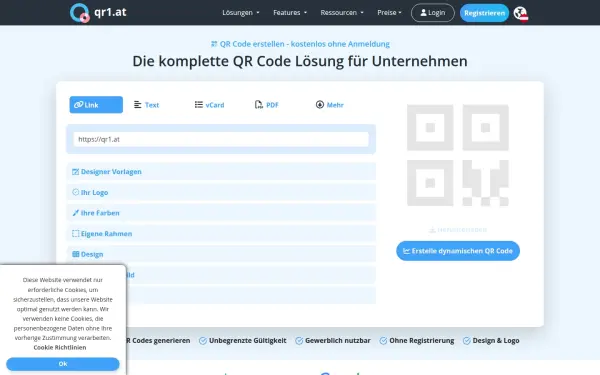600x375 pixels.
Task: Open the Lösungen dropdown menu
Action: click(x=241, y=13)
